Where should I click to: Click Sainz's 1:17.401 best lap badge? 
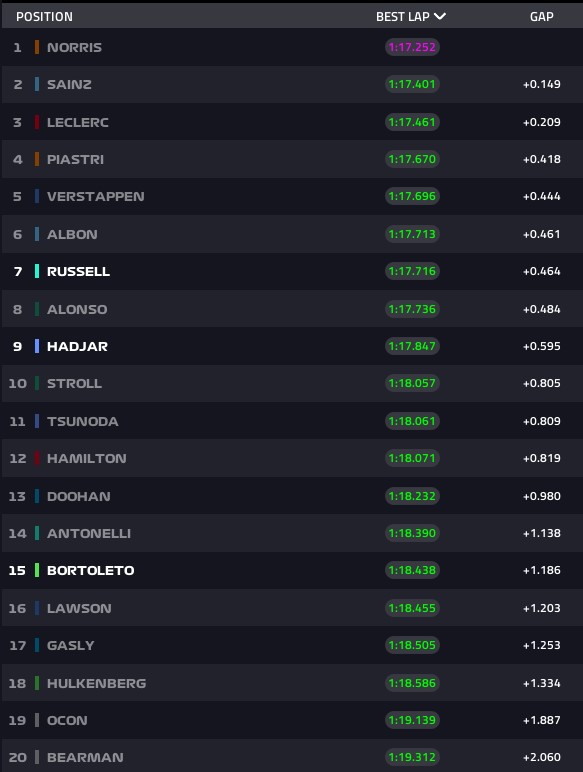click(x=412, y=84)
